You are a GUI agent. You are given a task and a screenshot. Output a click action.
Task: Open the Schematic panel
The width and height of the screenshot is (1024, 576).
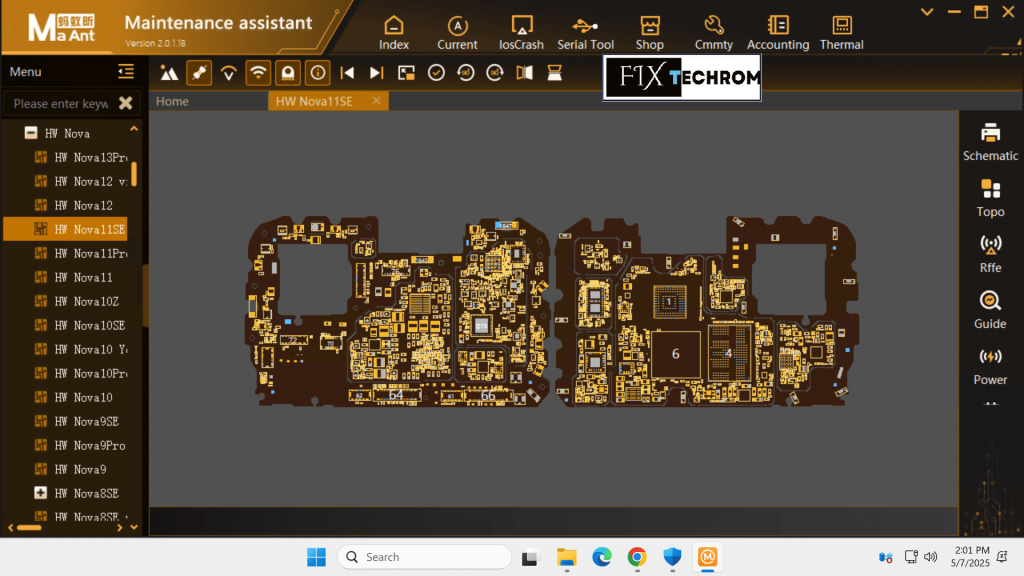click(990, 142)
